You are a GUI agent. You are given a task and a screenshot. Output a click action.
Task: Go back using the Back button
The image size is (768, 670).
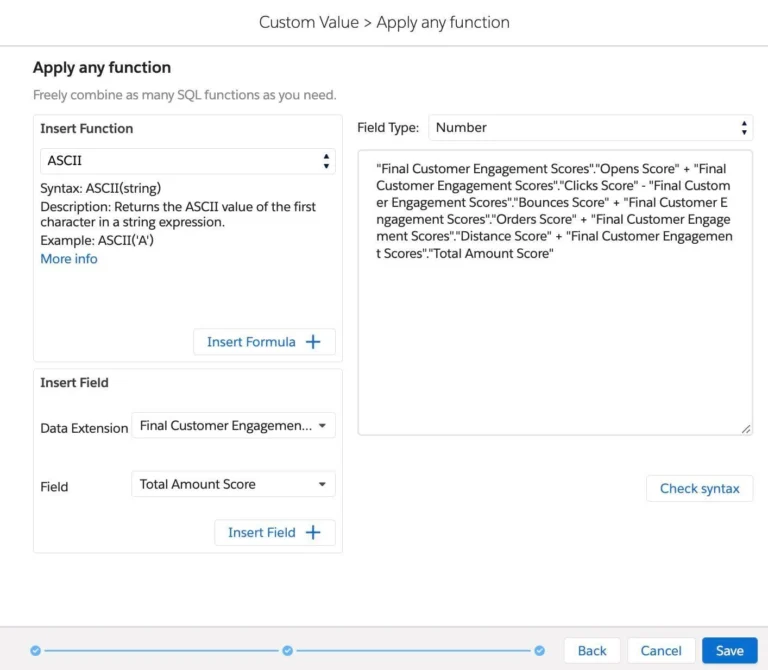(592, 651)
